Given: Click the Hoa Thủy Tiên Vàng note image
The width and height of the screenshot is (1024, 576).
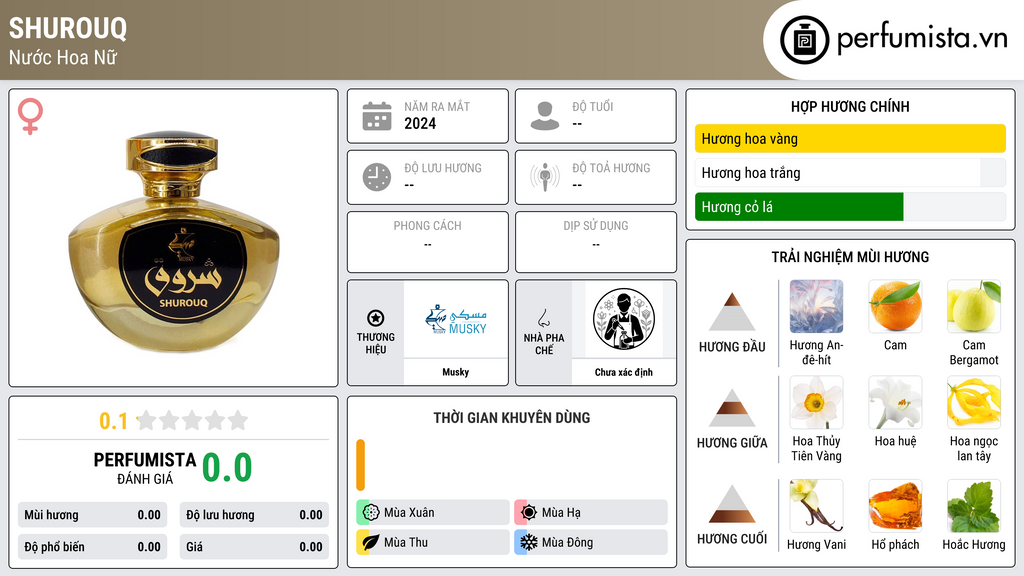Looking at the screenshot, I should point(816,402).
